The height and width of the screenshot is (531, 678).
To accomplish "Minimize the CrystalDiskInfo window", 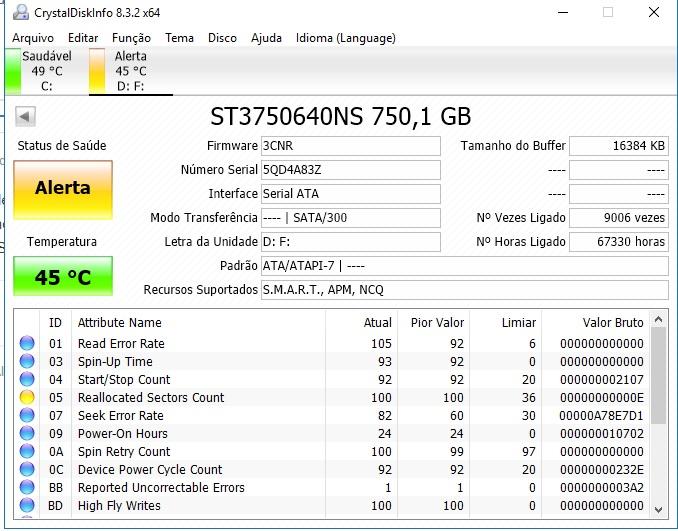I will click(x=563, y=13).
